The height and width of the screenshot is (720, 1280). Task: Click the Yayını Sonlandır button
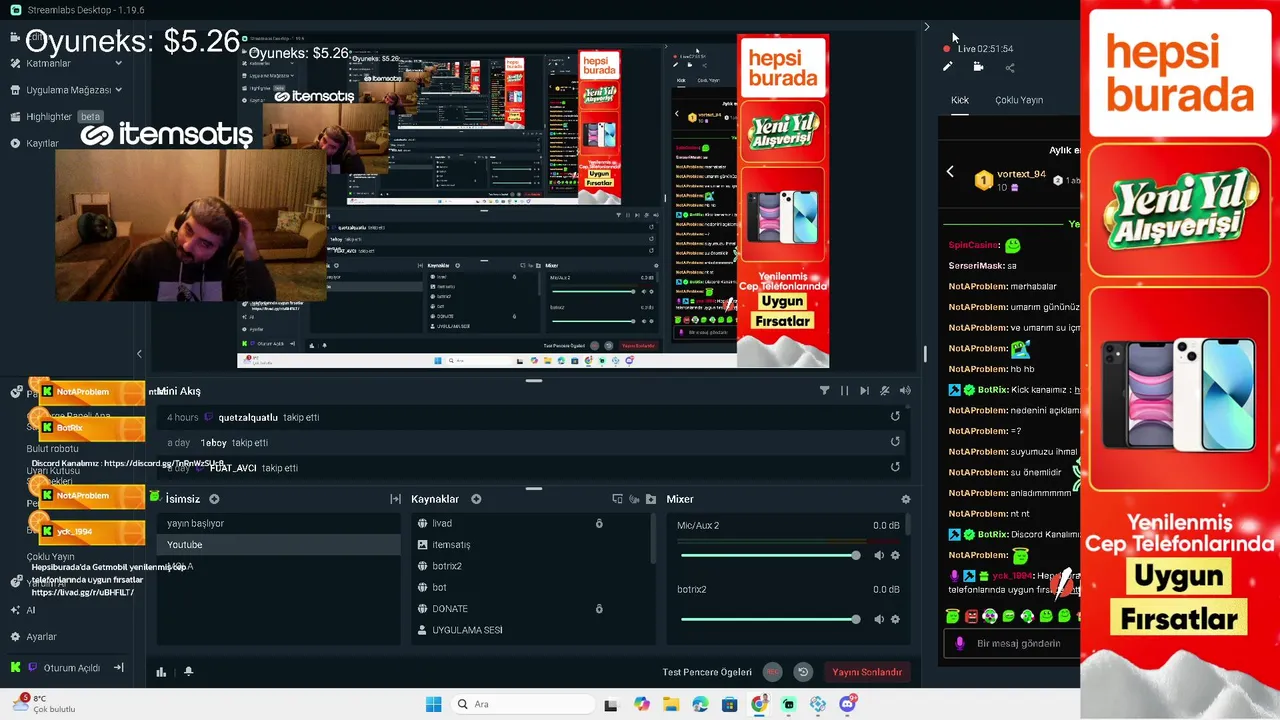point(867,672)
